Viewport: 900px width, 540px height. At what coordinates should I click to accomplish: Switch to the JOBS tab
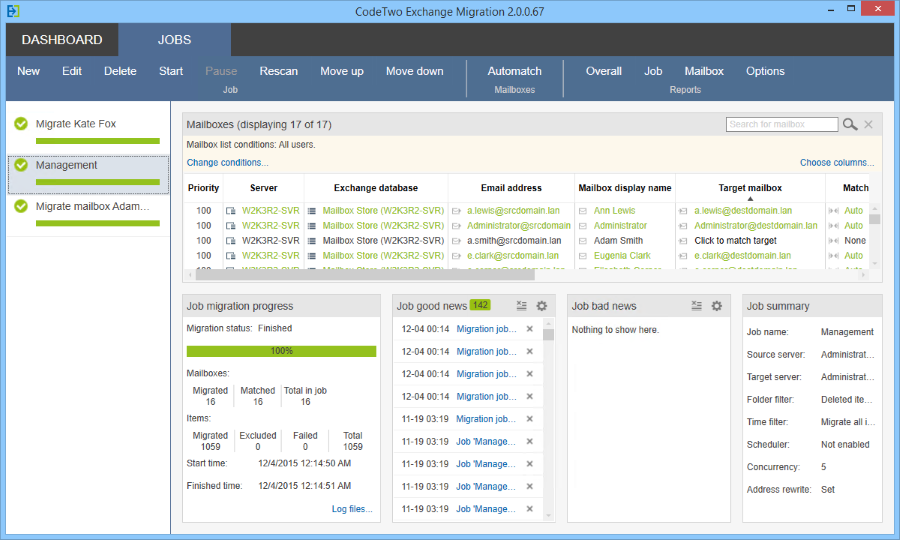click(174, 40)
